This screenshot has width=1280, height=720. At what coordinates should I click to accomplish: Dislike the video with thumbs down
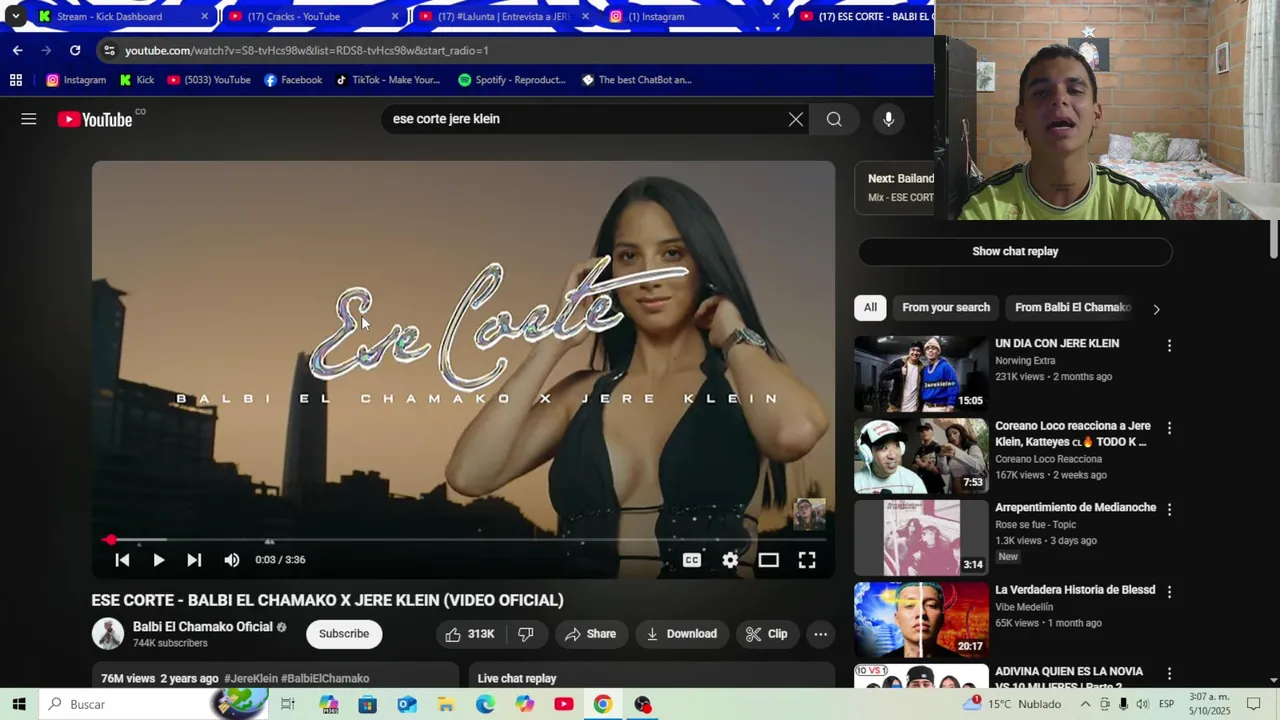point(526,634)
